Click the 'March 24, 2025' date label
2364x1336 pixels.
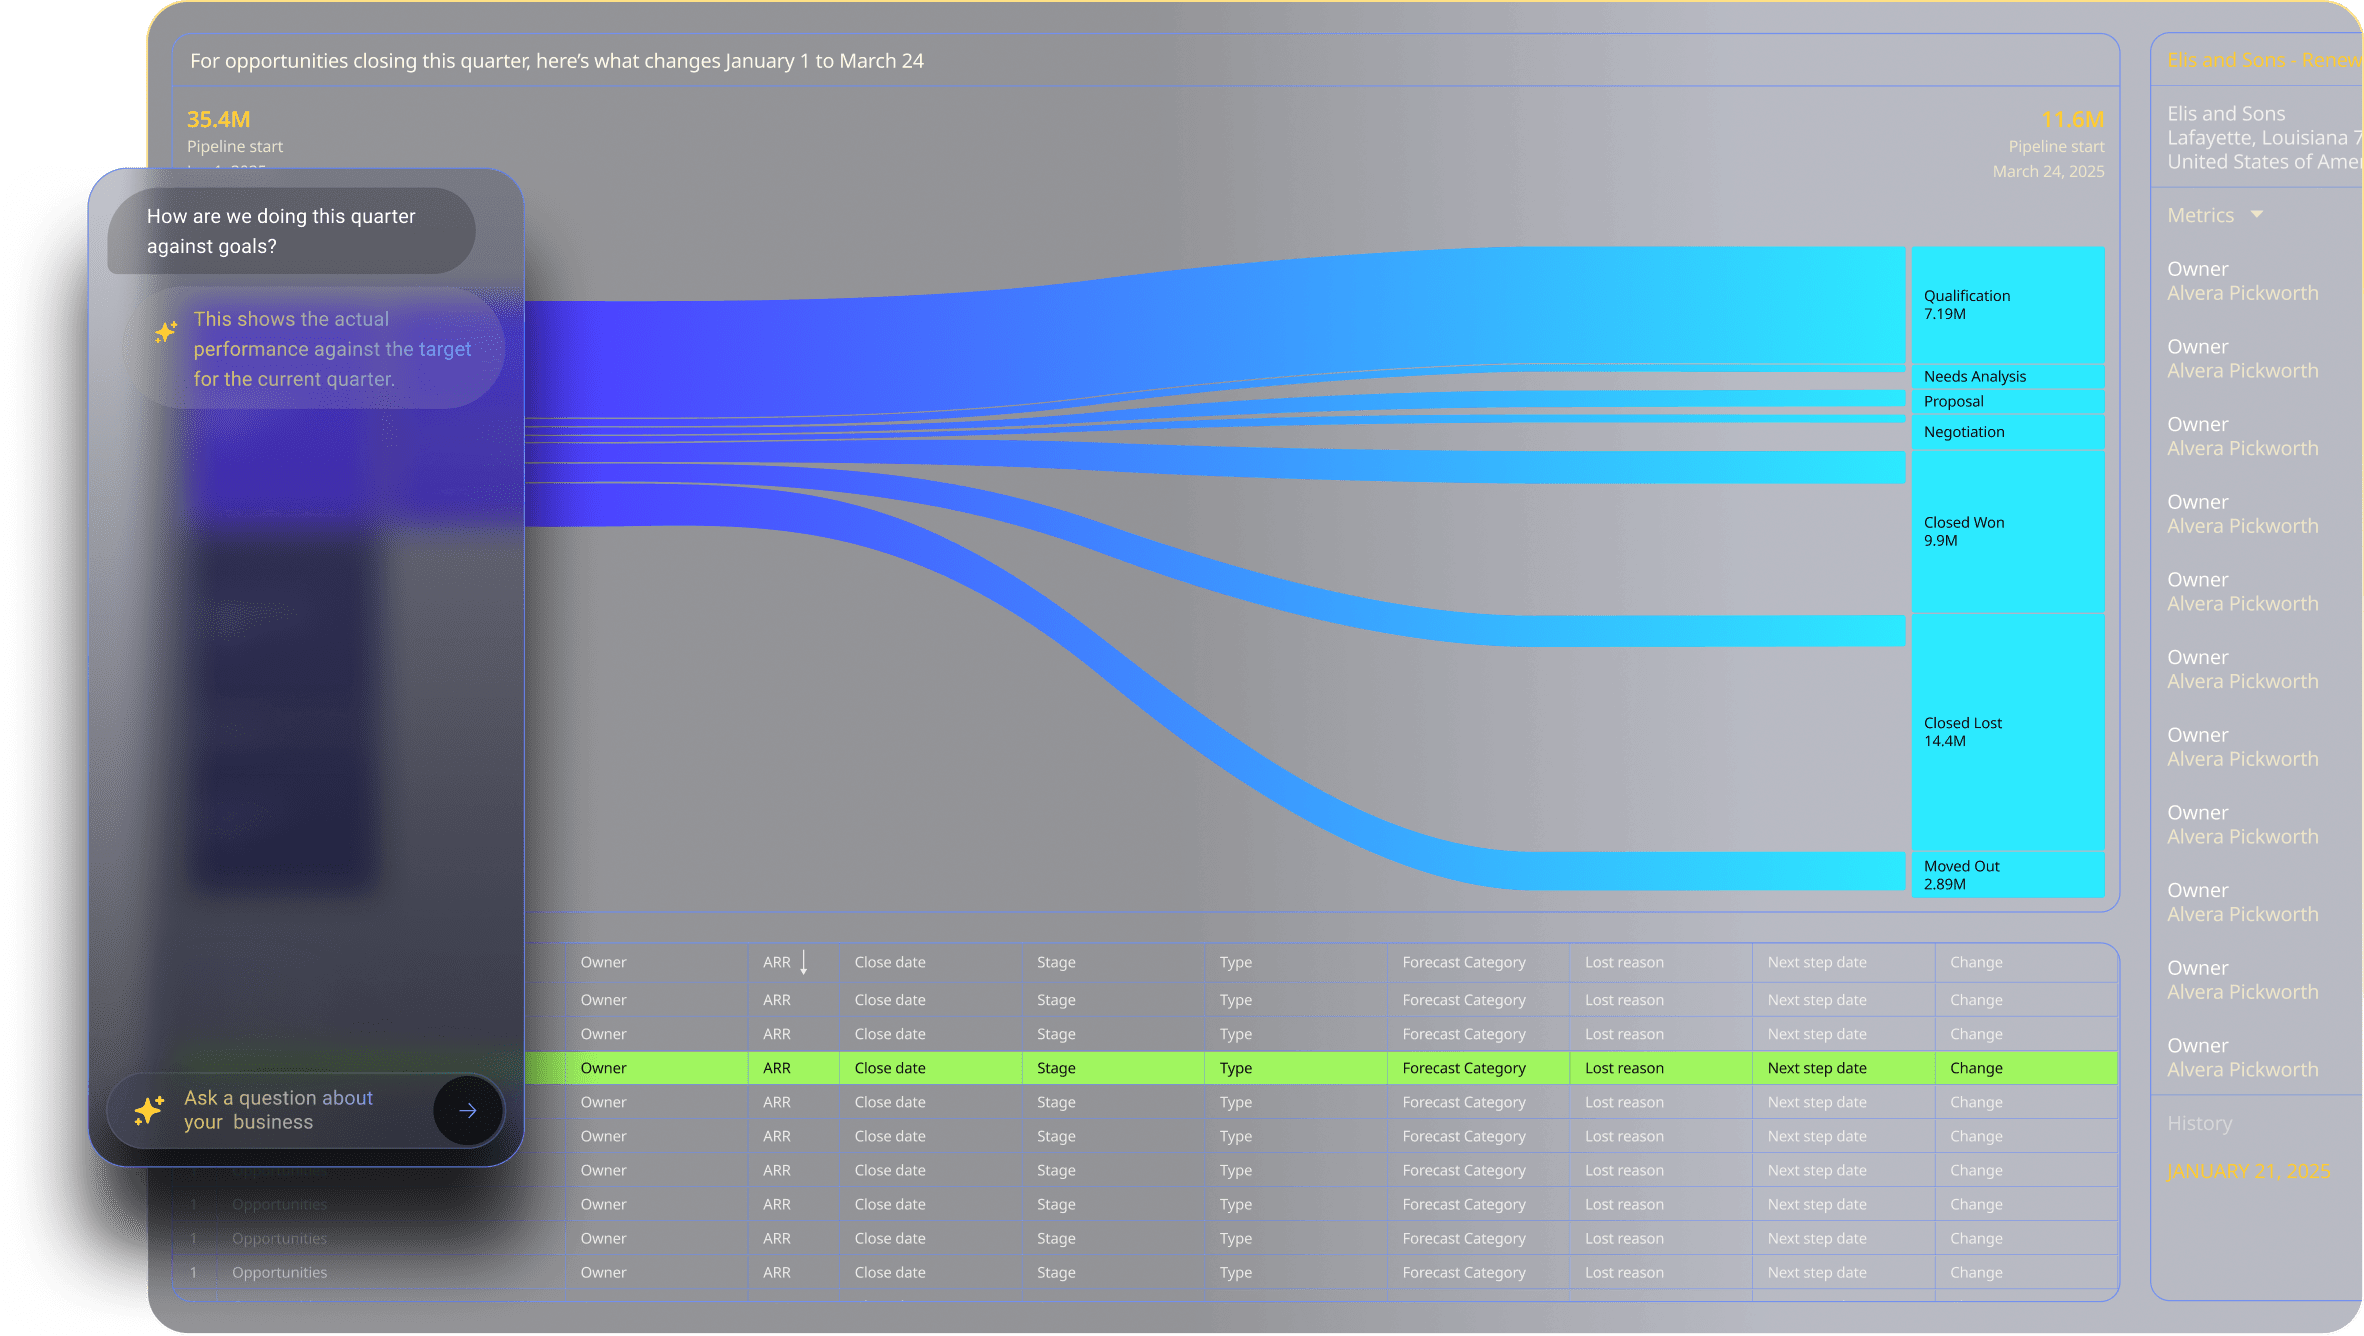(2048, 171)
